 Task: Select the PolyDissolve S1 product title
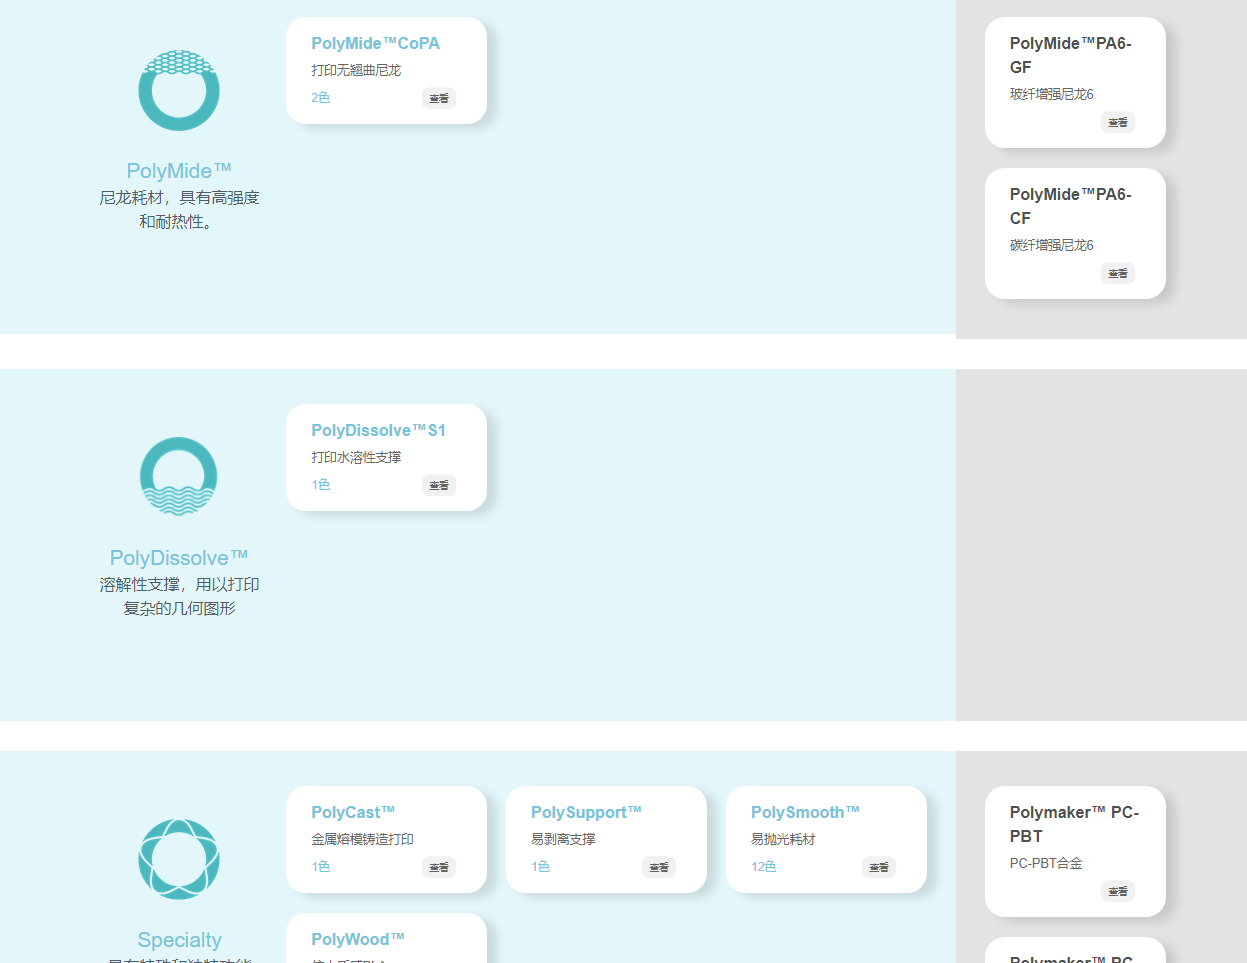[x=378, y=430]
